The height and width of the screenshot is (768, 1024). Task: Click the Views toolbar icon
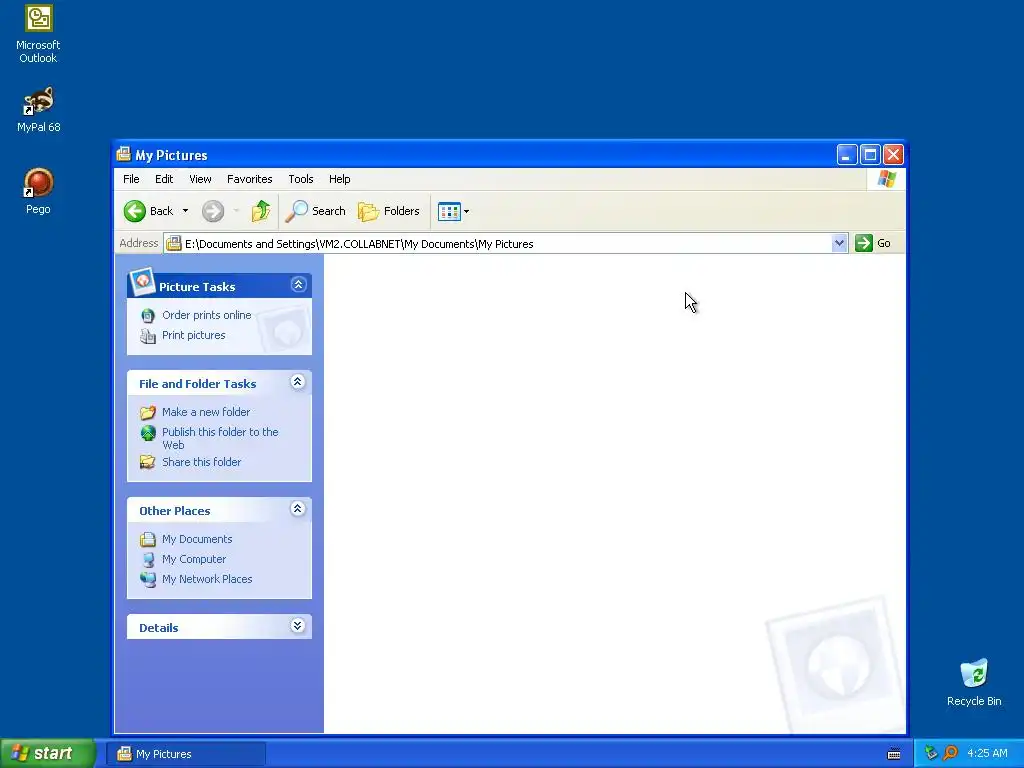click(x=449, y=211)
